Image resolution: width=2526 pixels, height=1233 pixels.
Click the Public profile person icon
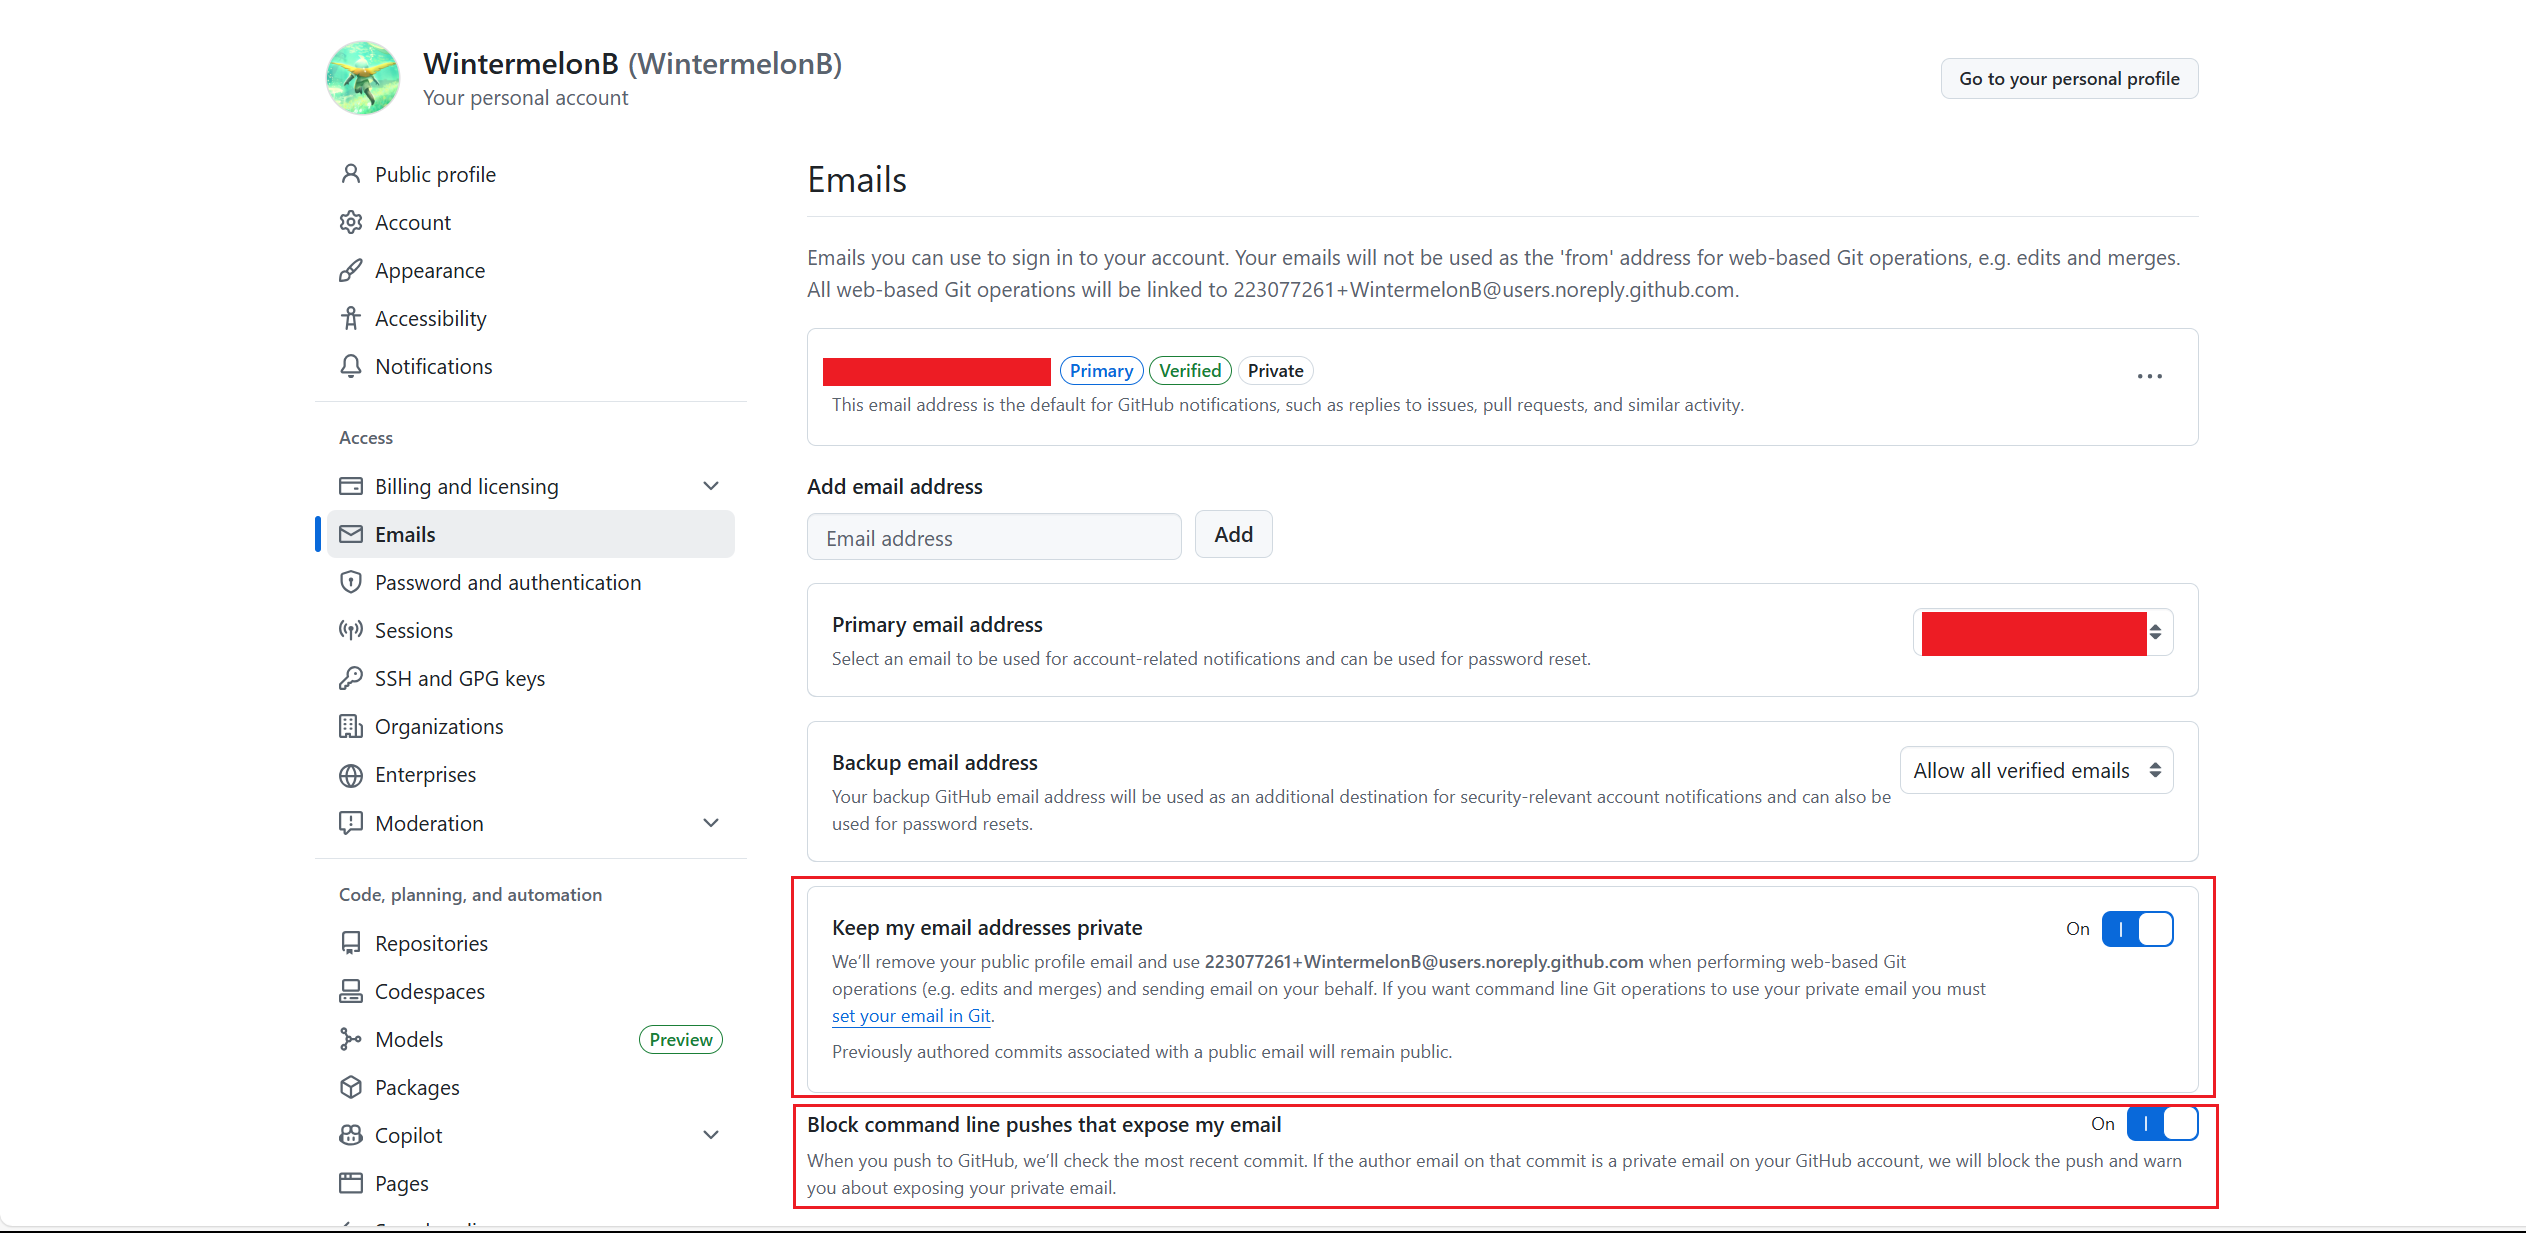click(350, 174)
